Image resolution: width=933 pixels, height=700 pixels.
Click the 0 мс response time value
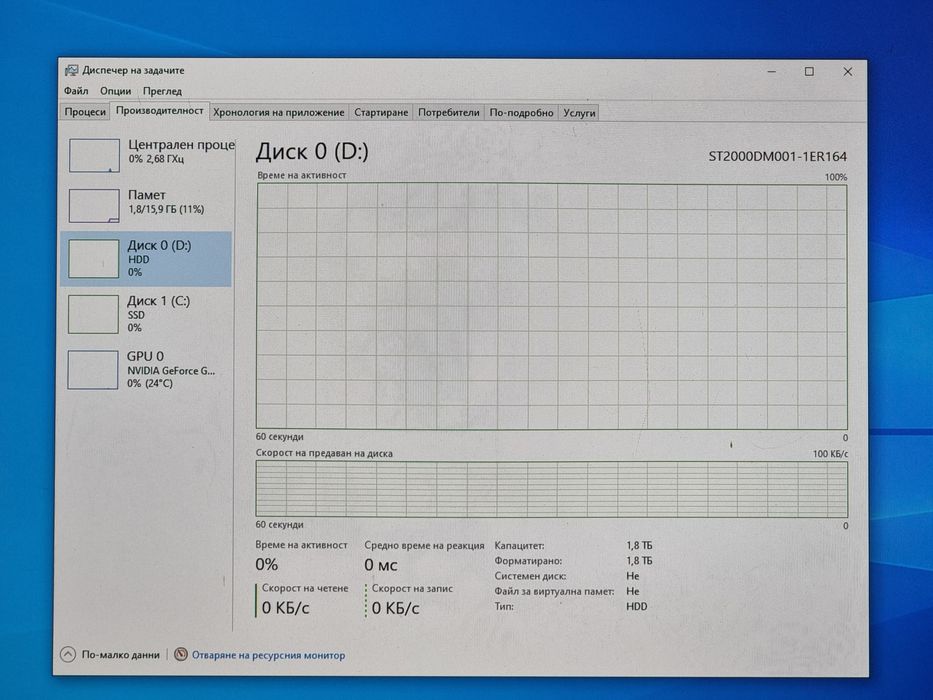(380, 565)
